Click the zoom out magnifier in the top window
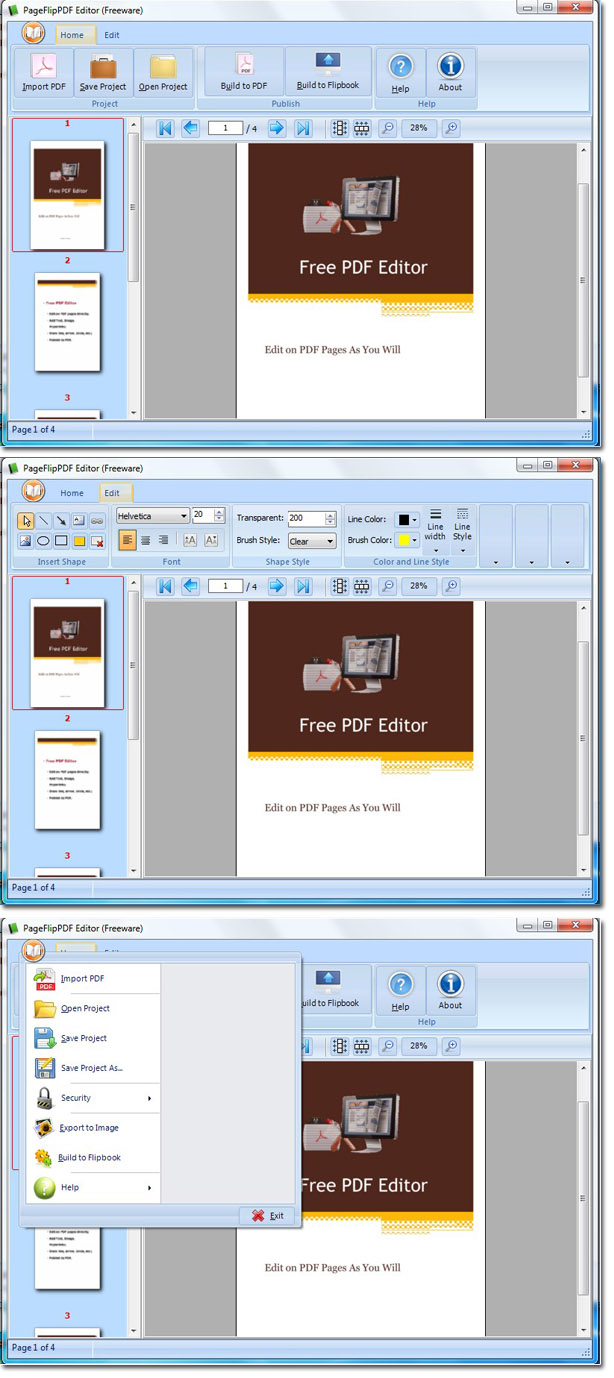Viewport: 614px width, 1378px height. coord(388,128)
